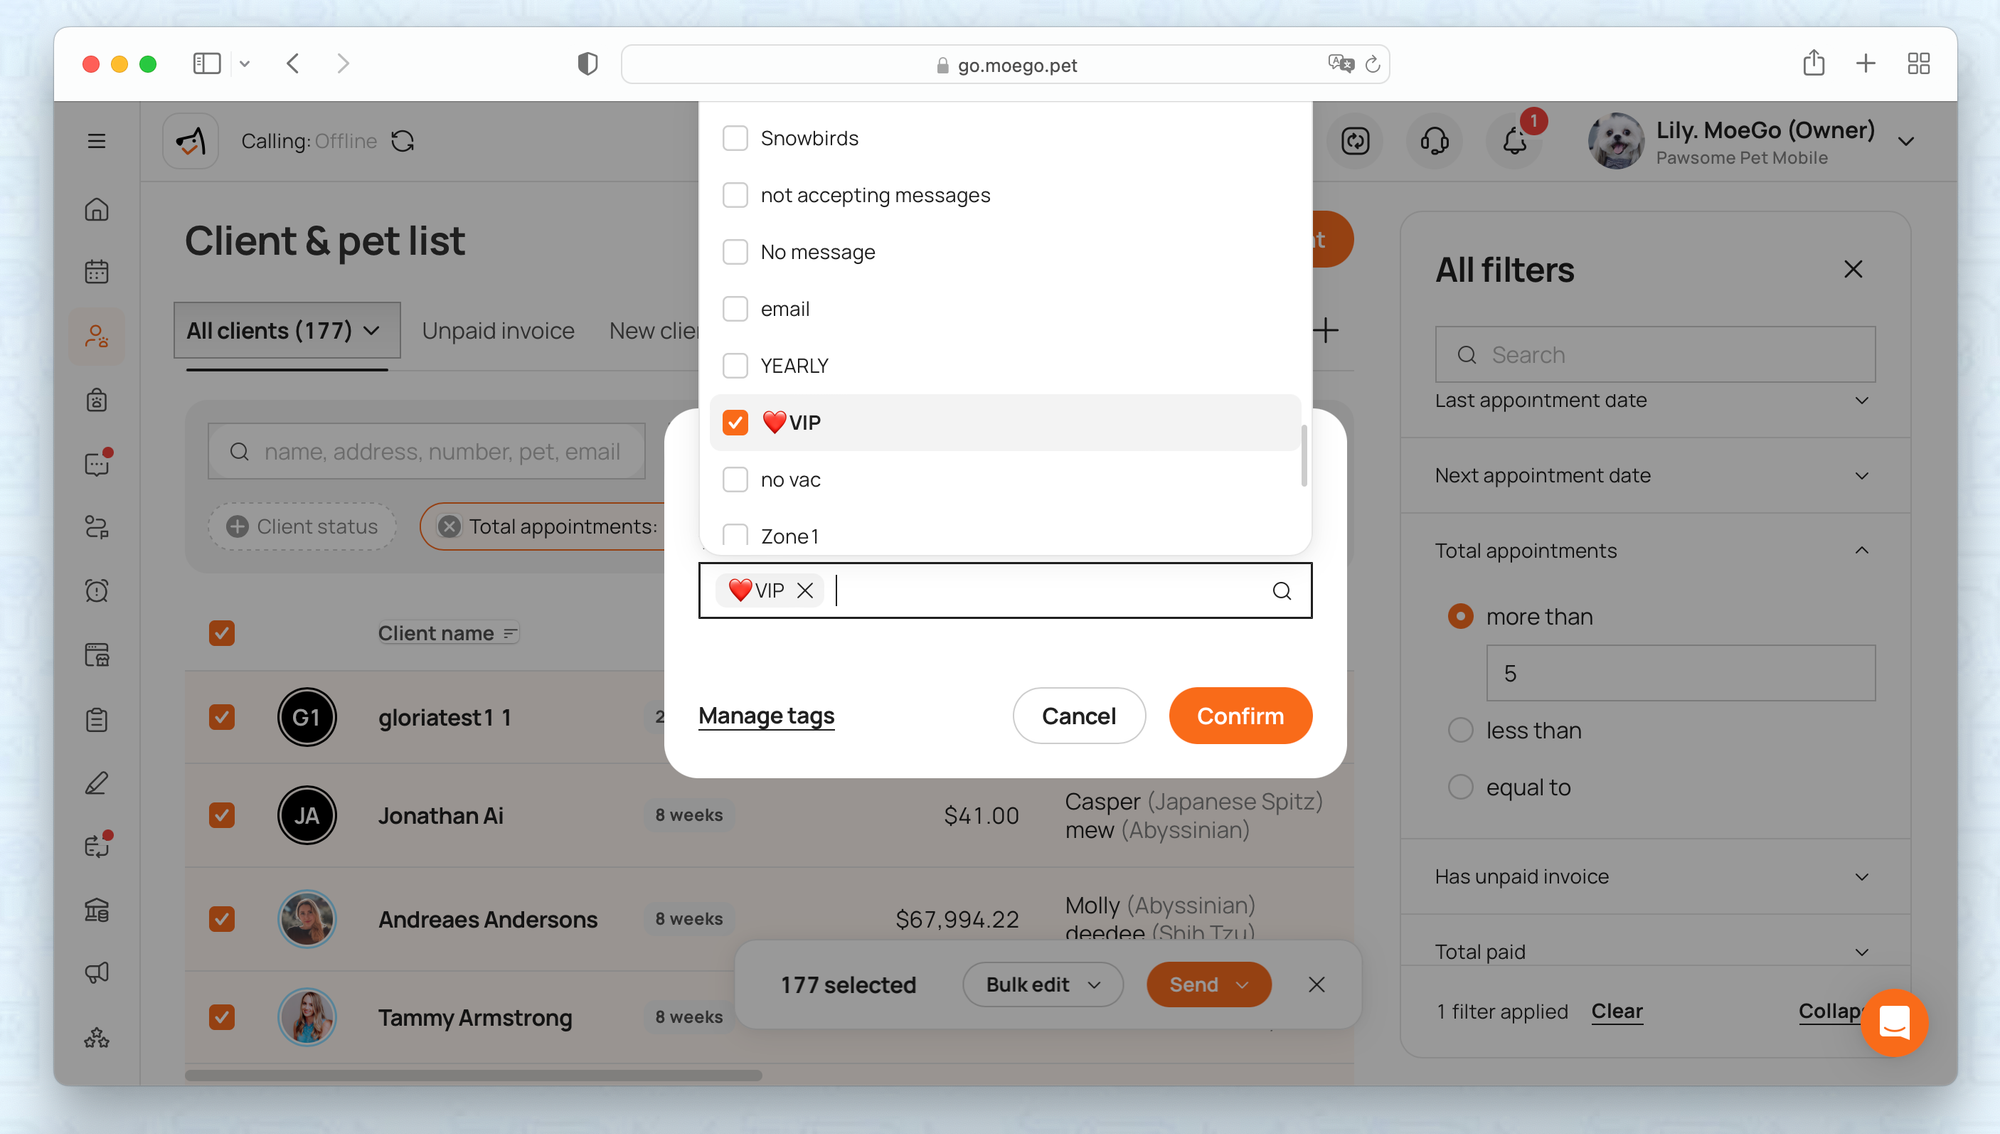The height and width of the screenshot is (1134, 2000).
Task: Go to home via sidebar icon
Action: pos(97,209)
